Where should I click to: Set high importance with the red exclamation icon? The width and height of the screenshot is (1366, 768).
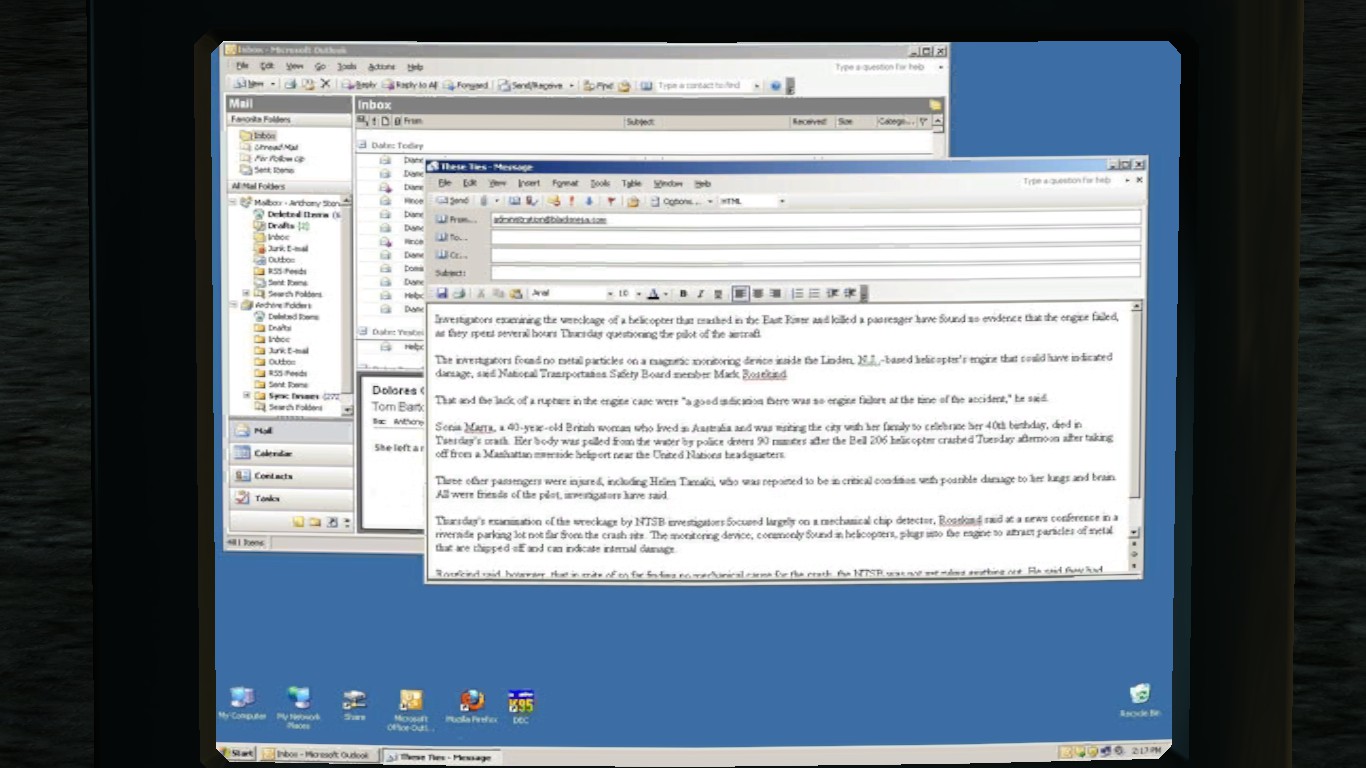572,201
